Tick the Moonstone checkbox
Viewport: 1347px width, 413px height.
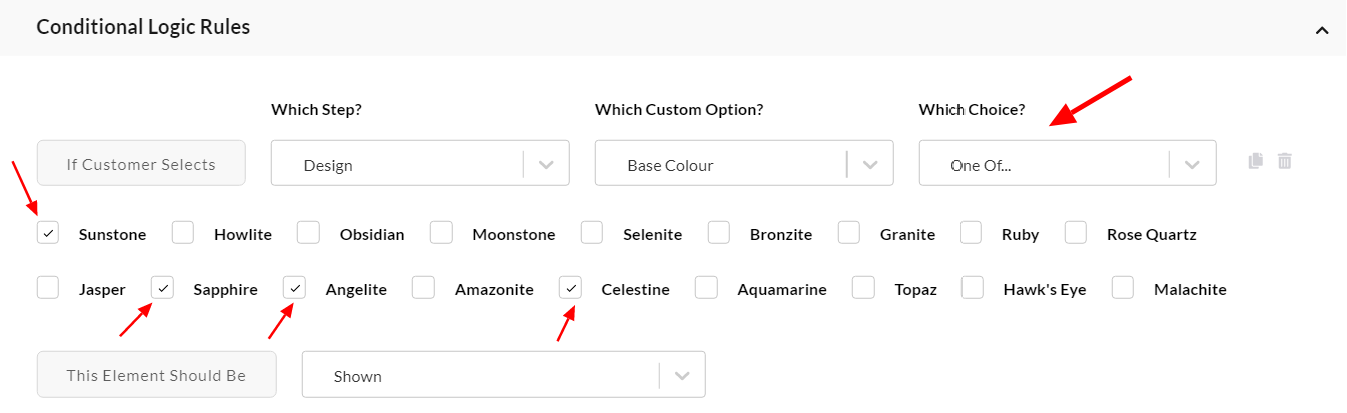tap(442, 233)
